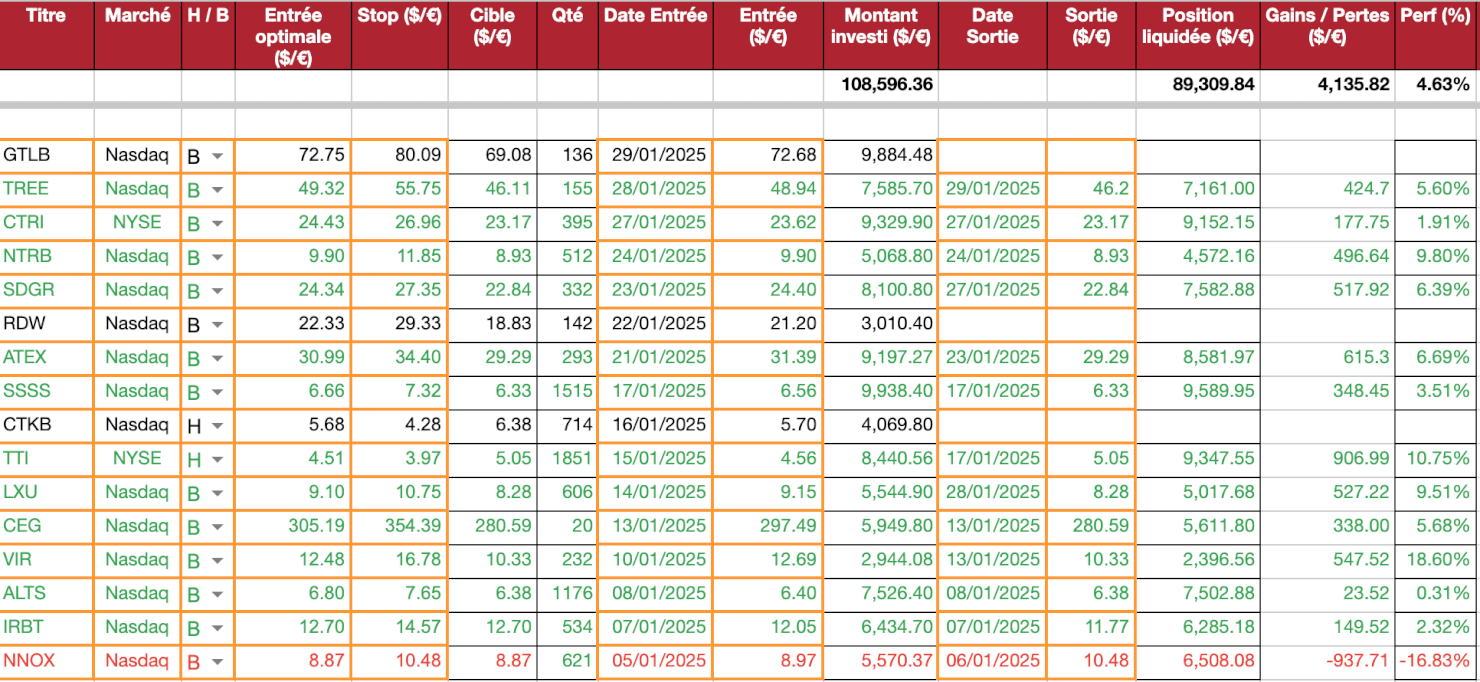Click TTI gain value 906.99
Screen dimensions: 1480x682
1327,459
